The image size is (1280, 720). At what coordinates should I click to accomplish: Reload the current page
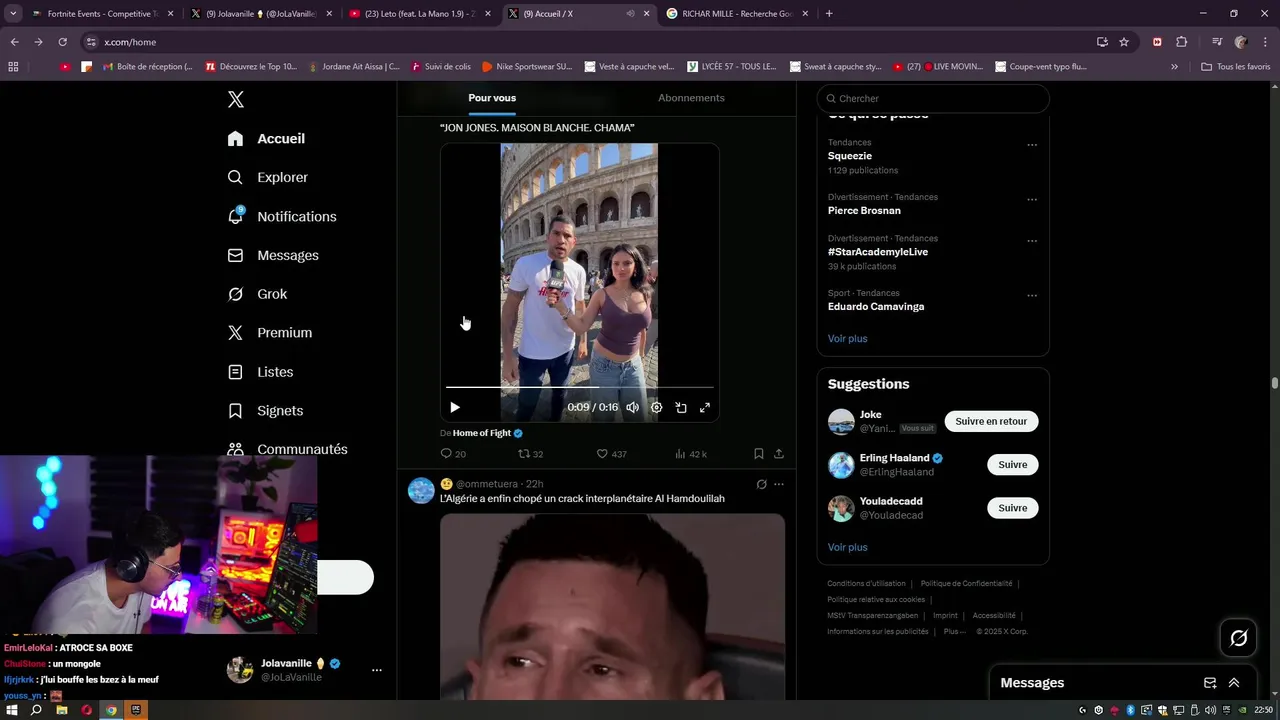point(62,42)
